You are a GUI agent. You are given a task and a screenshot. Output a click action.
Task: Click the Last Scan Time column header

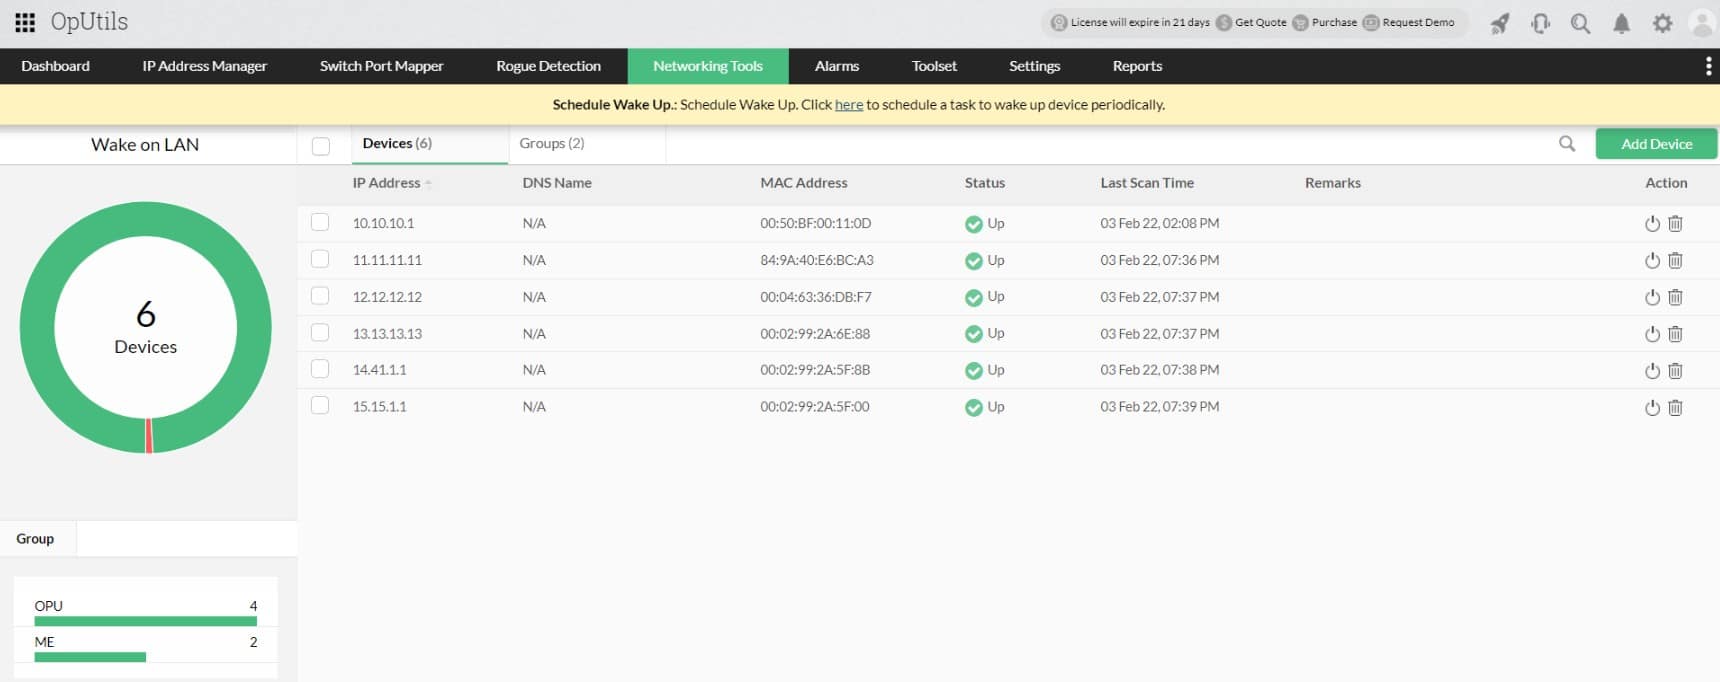tap(1147, 183)
